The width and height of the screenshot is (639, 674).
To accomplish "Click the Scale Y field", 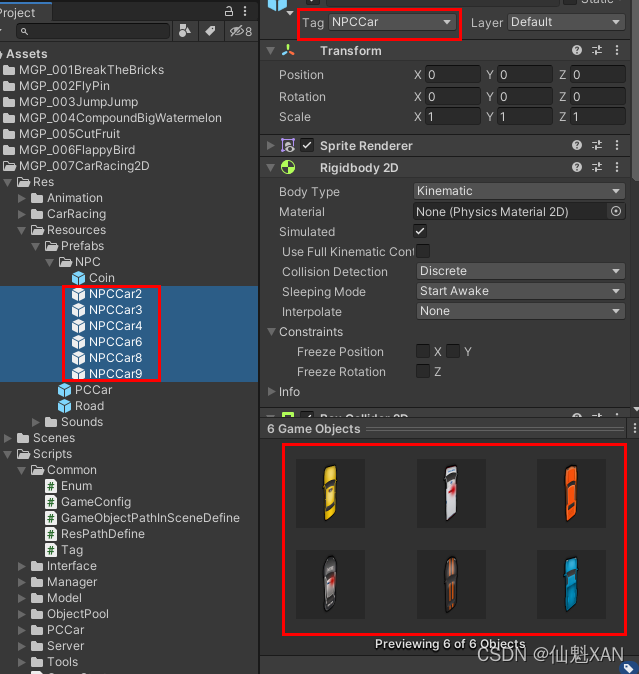I will (525, 116).
